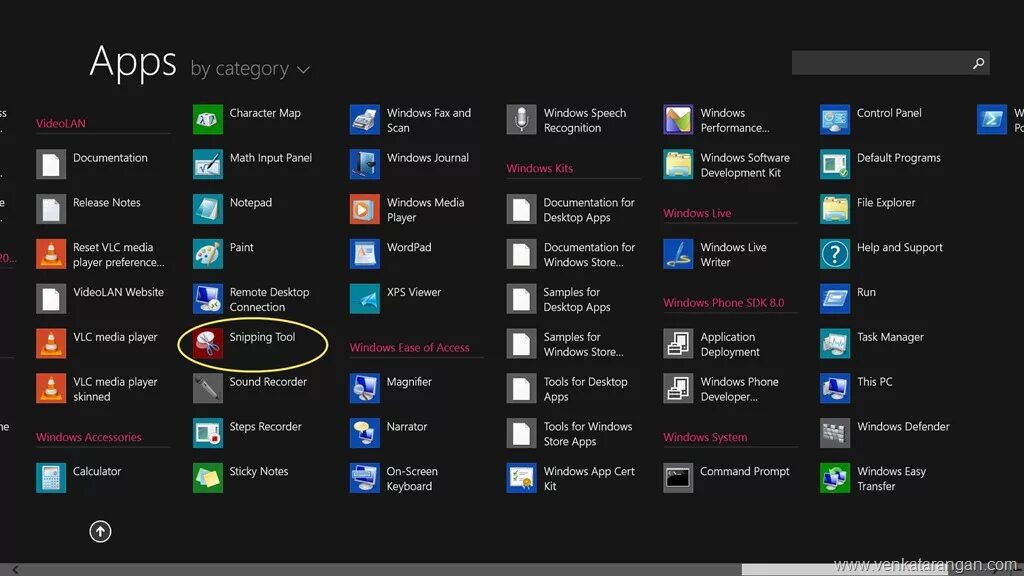Screen dimensions: 1024x576
Task: Open Reset VLC media player preferences icon
Action: pos(51,254)
